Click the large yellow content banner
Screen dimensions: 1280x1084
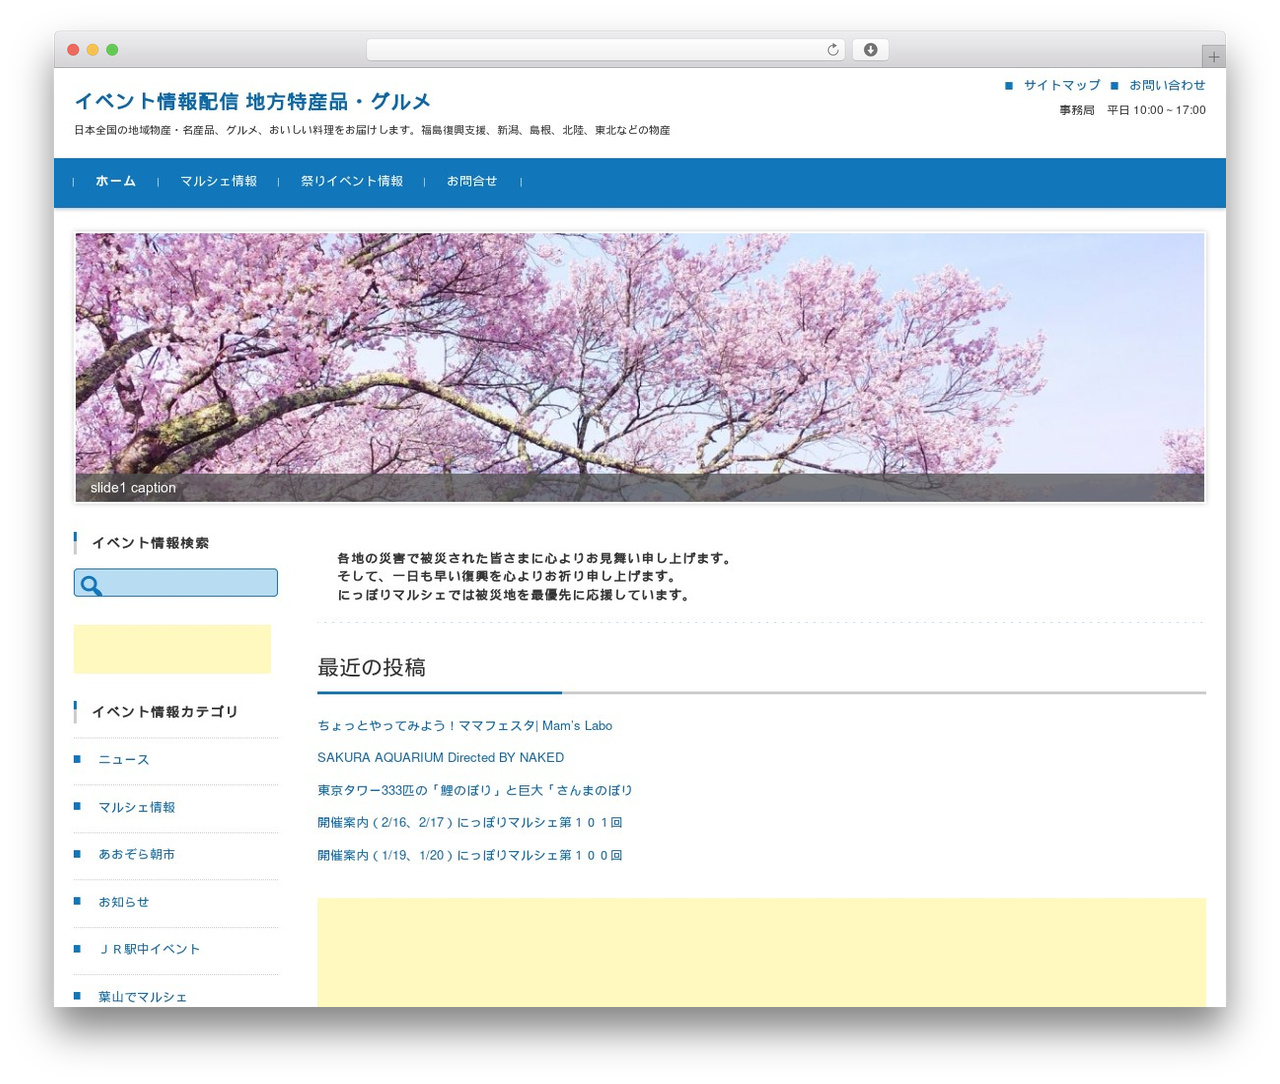tap(761, 952)
